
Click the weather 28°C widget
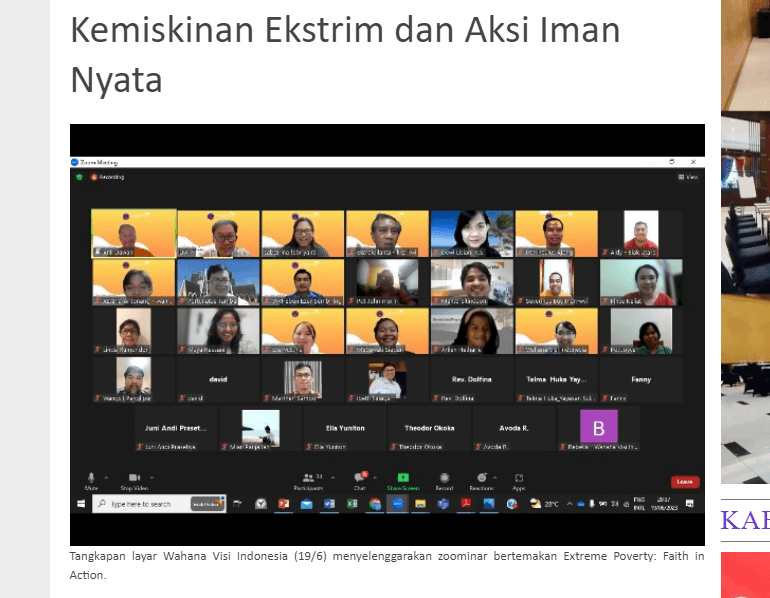(x=544, y=504)
